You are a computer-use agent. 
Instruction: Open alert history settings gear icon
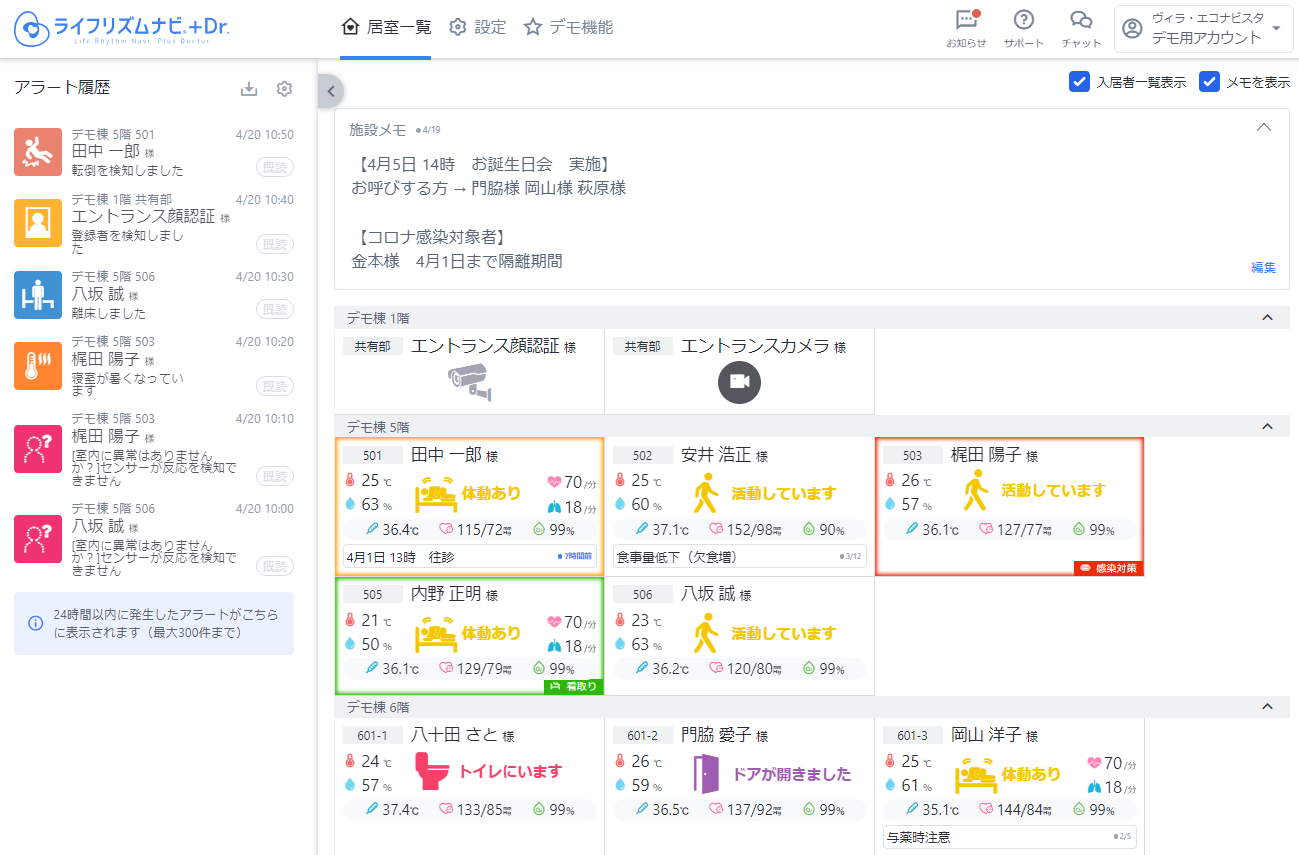pos(284,89)
